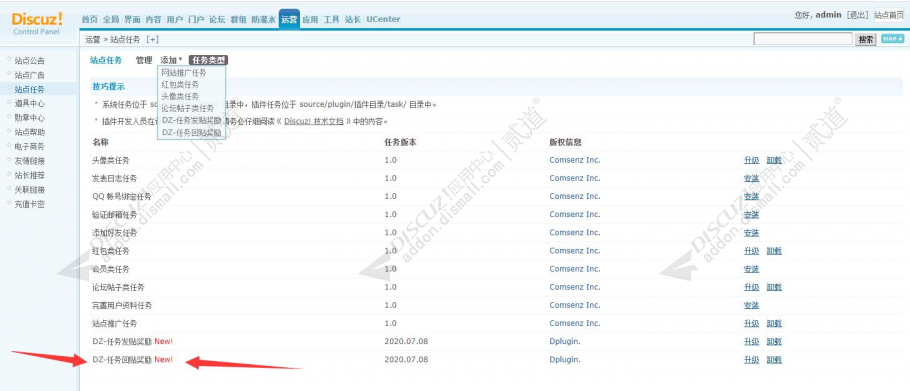Image resolution: width=910 pixels, height=391 pixels.
Task: Choose 红包类任务 from the 添加 dropdown
Action: 180,85
